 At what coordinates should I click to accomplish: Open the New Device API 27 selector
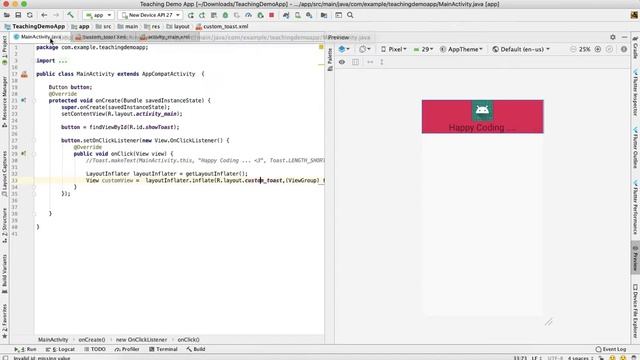(151, 15)
